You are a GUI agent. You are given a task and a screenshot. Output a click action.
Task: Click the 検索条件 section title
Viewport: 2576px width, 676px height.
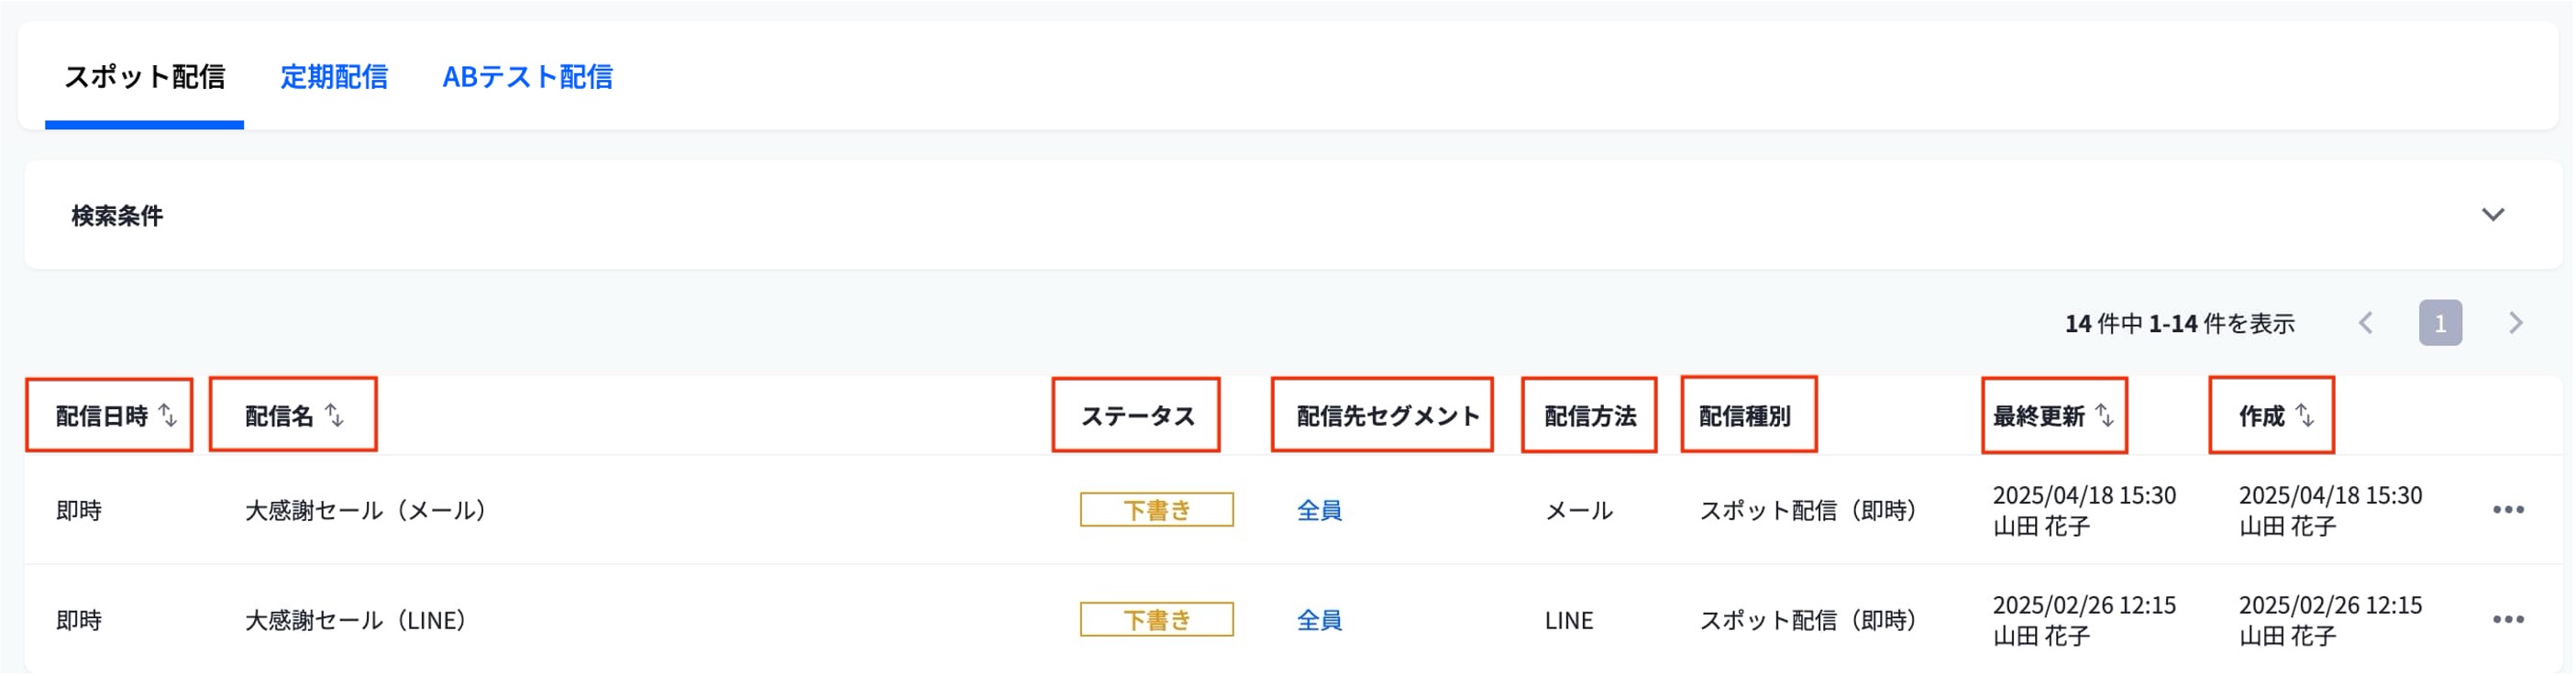click(x=117, y=216)
